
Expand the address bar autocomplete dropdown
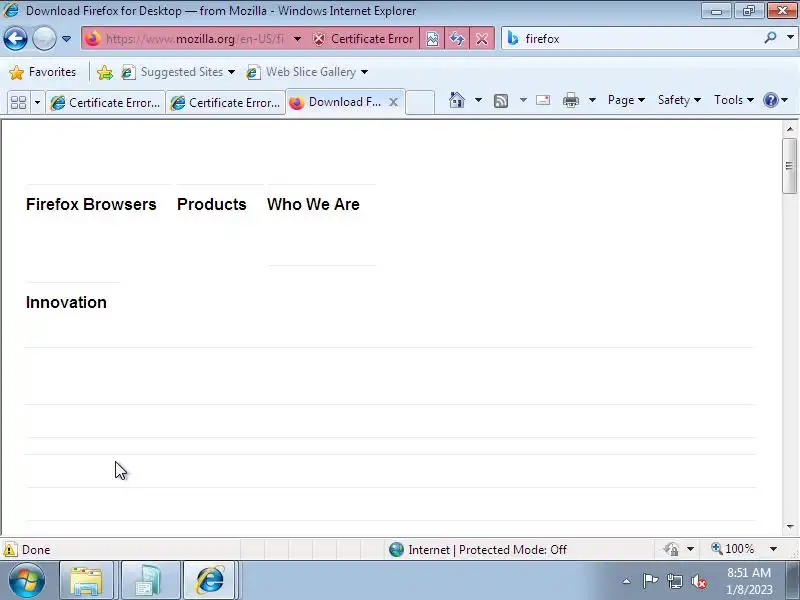tap(297, 39)
